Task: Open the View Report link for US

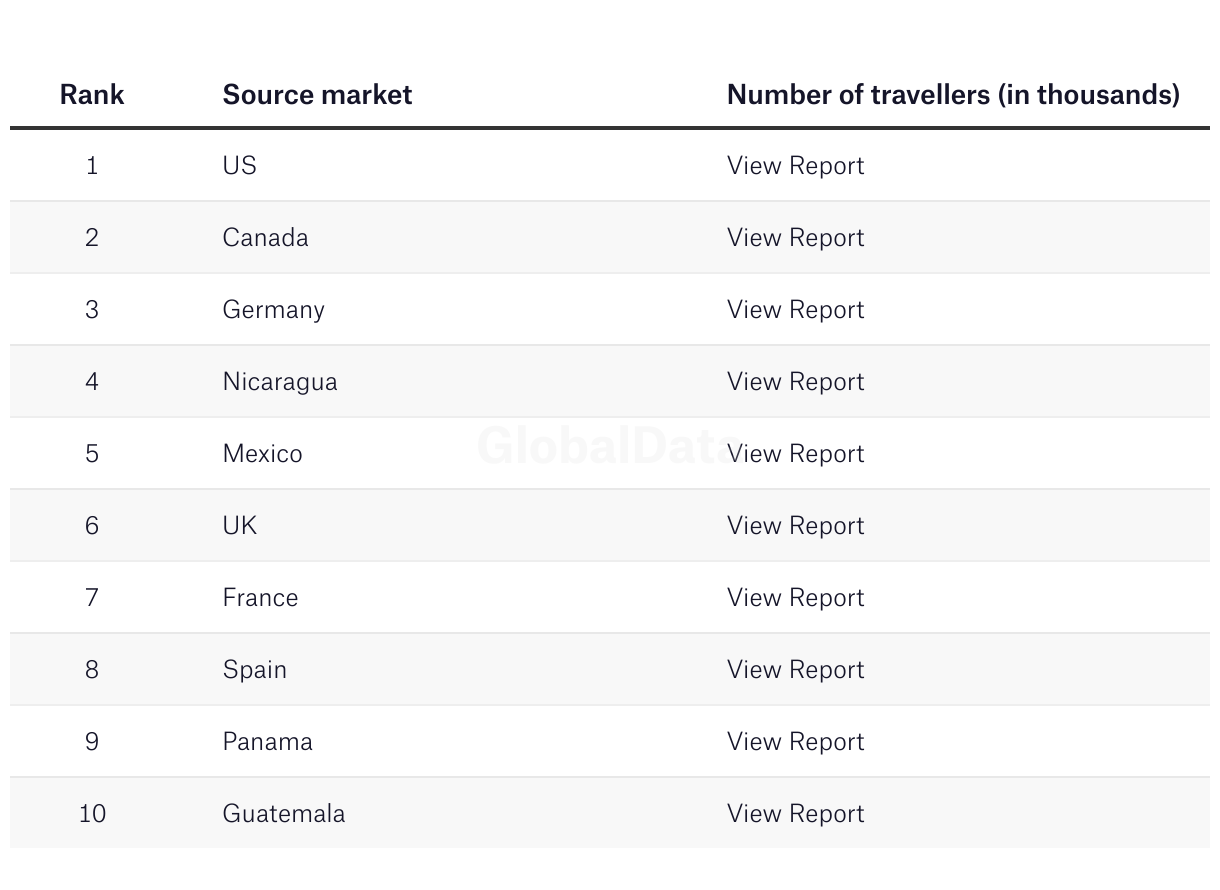Action: (795, 165)
